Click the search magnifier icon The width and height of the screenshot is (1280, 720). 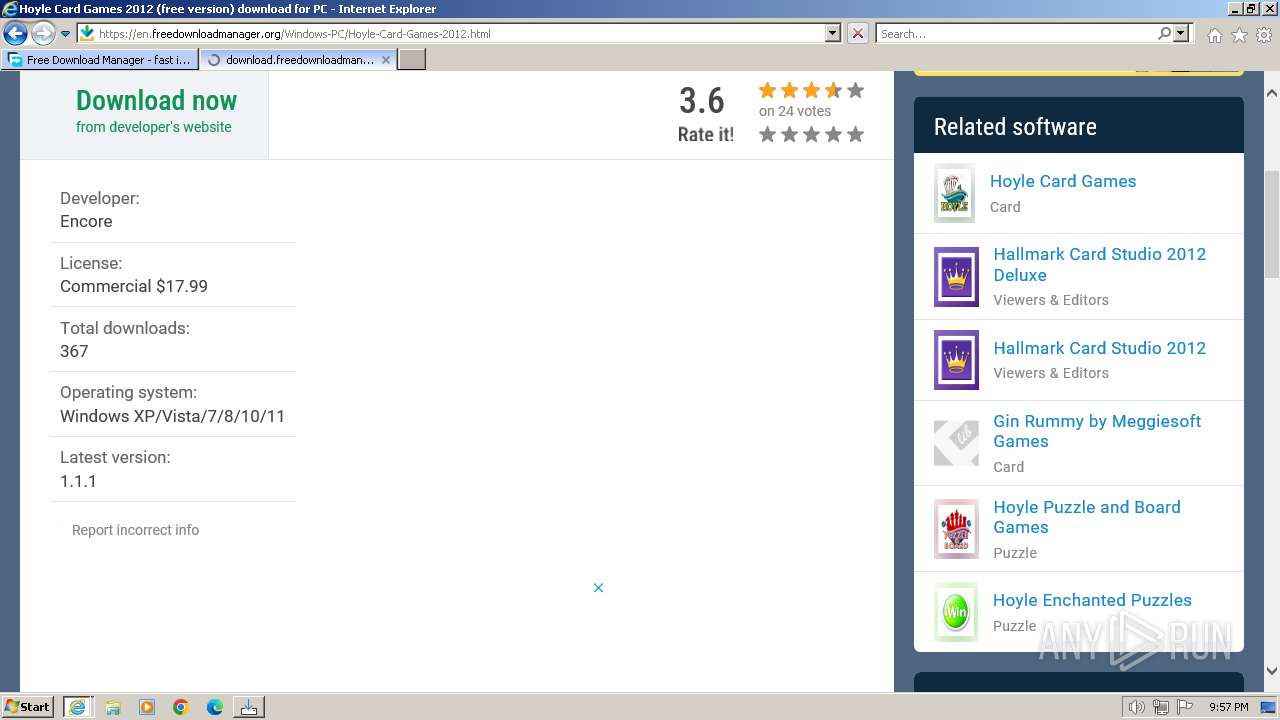(1164, 33)
